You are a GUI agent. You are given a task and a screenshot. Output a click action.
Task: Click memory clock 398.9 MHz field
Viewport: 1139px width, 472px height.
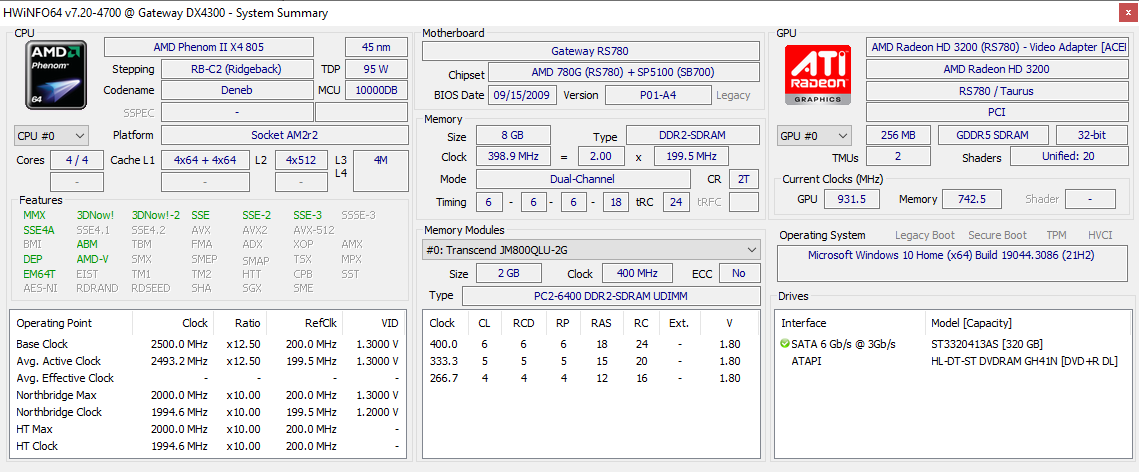click(513, 157)
